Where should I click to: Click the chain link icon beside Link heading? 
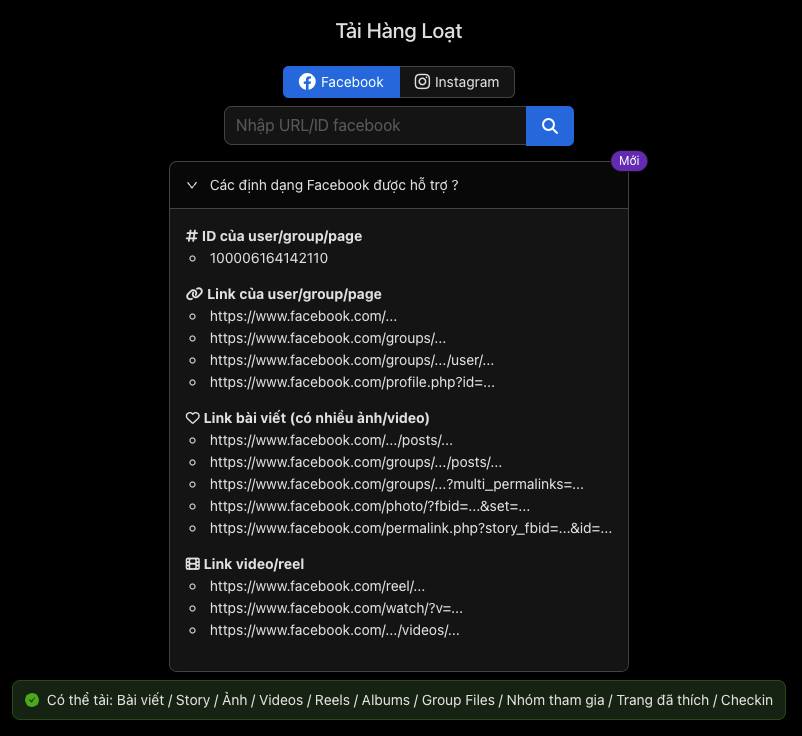click(x=194, y=294)
